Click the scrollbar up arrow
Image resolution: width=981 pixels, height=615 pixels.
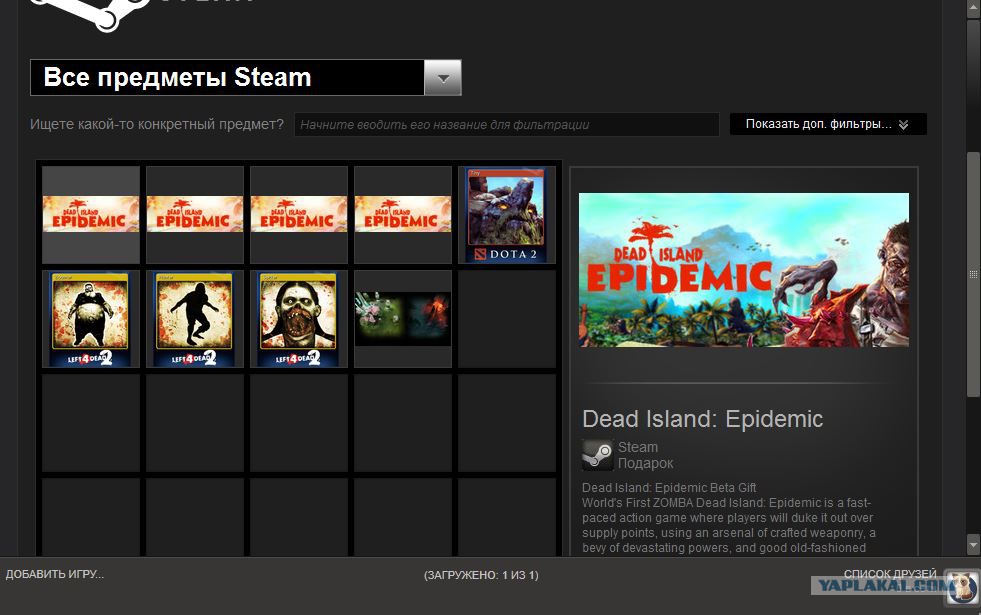pyautogui.click(x=973, y=6)
